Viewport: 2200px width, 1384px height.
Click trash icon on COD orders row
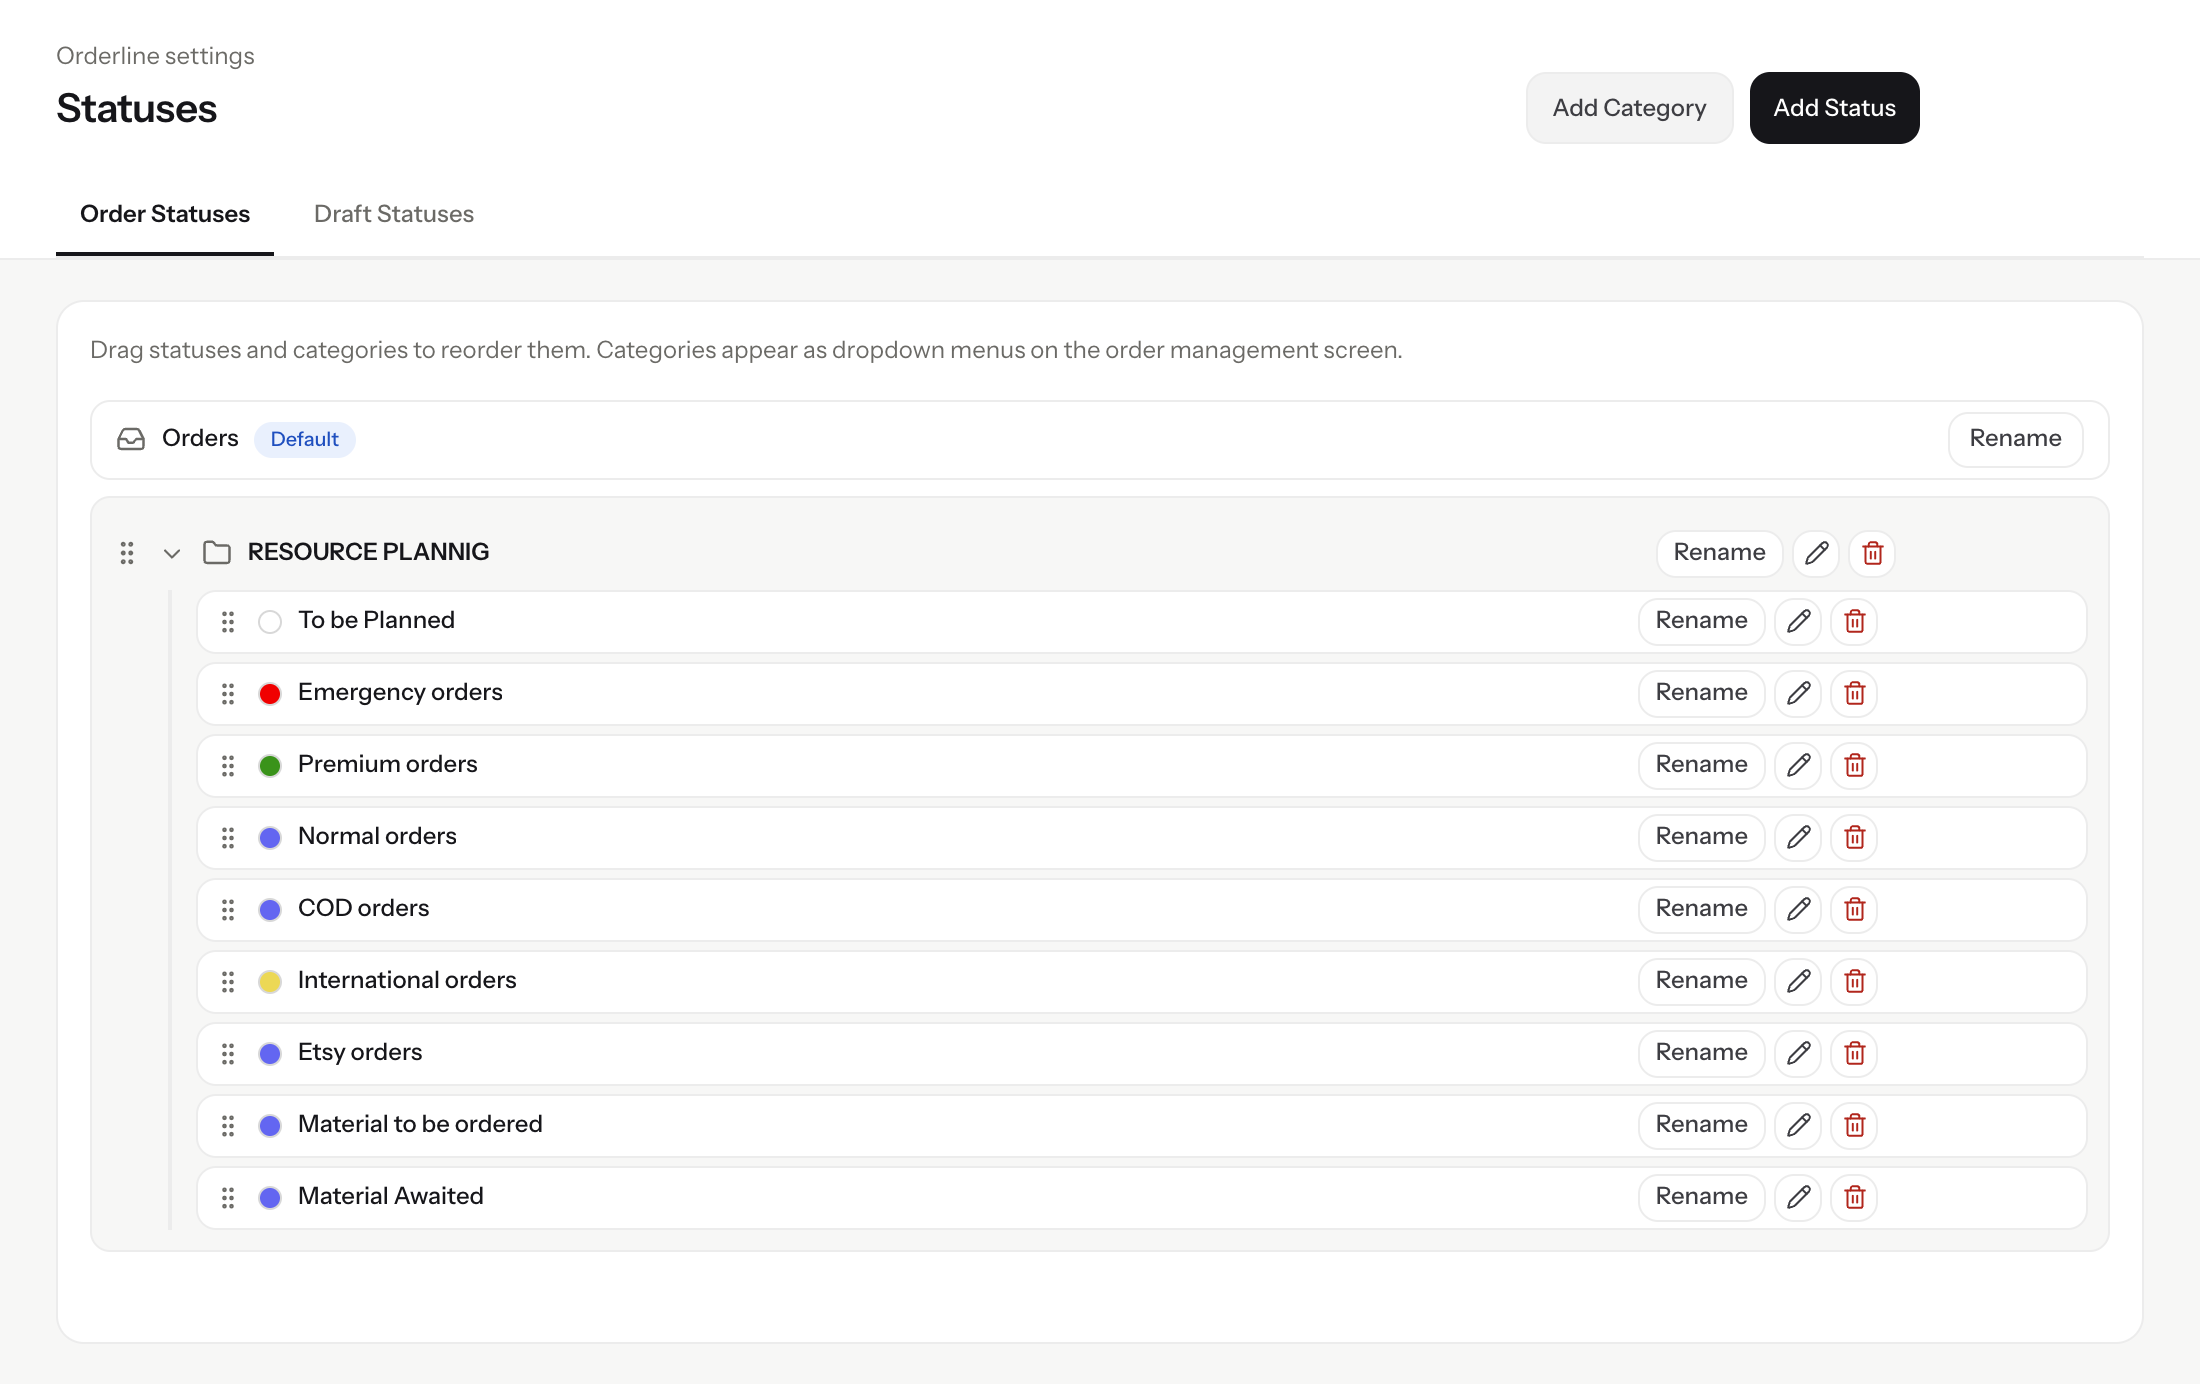point(1854,909)
